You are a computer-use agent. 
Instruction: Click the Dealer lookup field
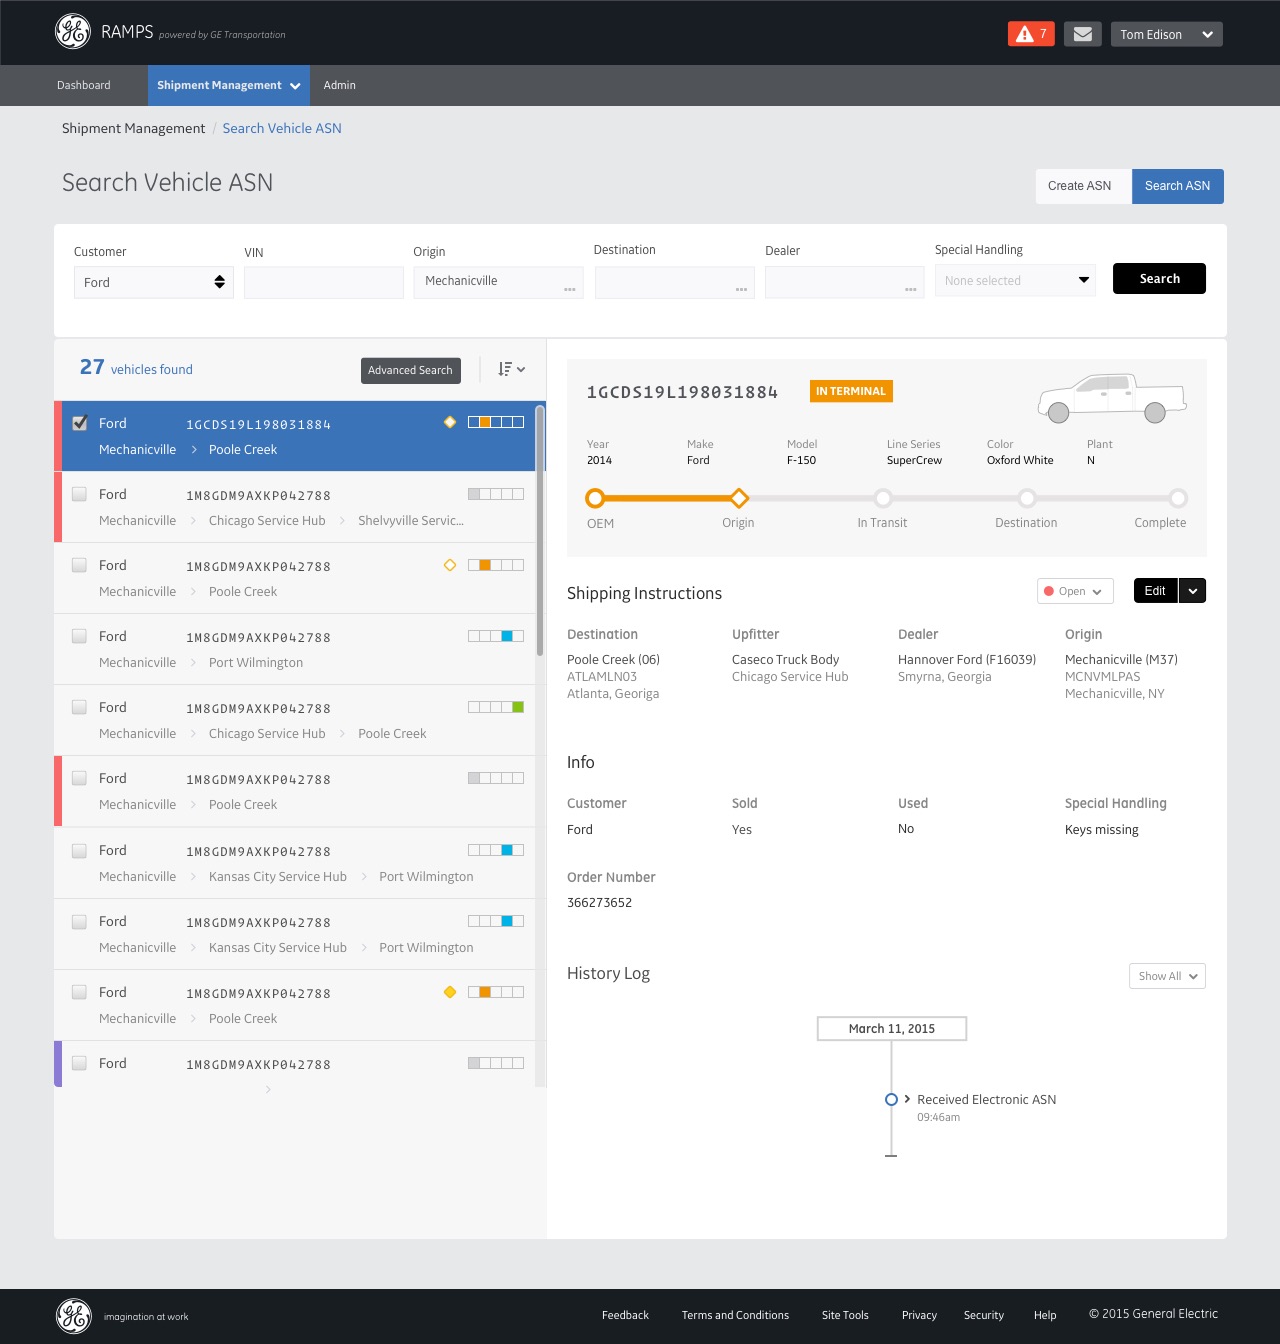tap(845, 282)
